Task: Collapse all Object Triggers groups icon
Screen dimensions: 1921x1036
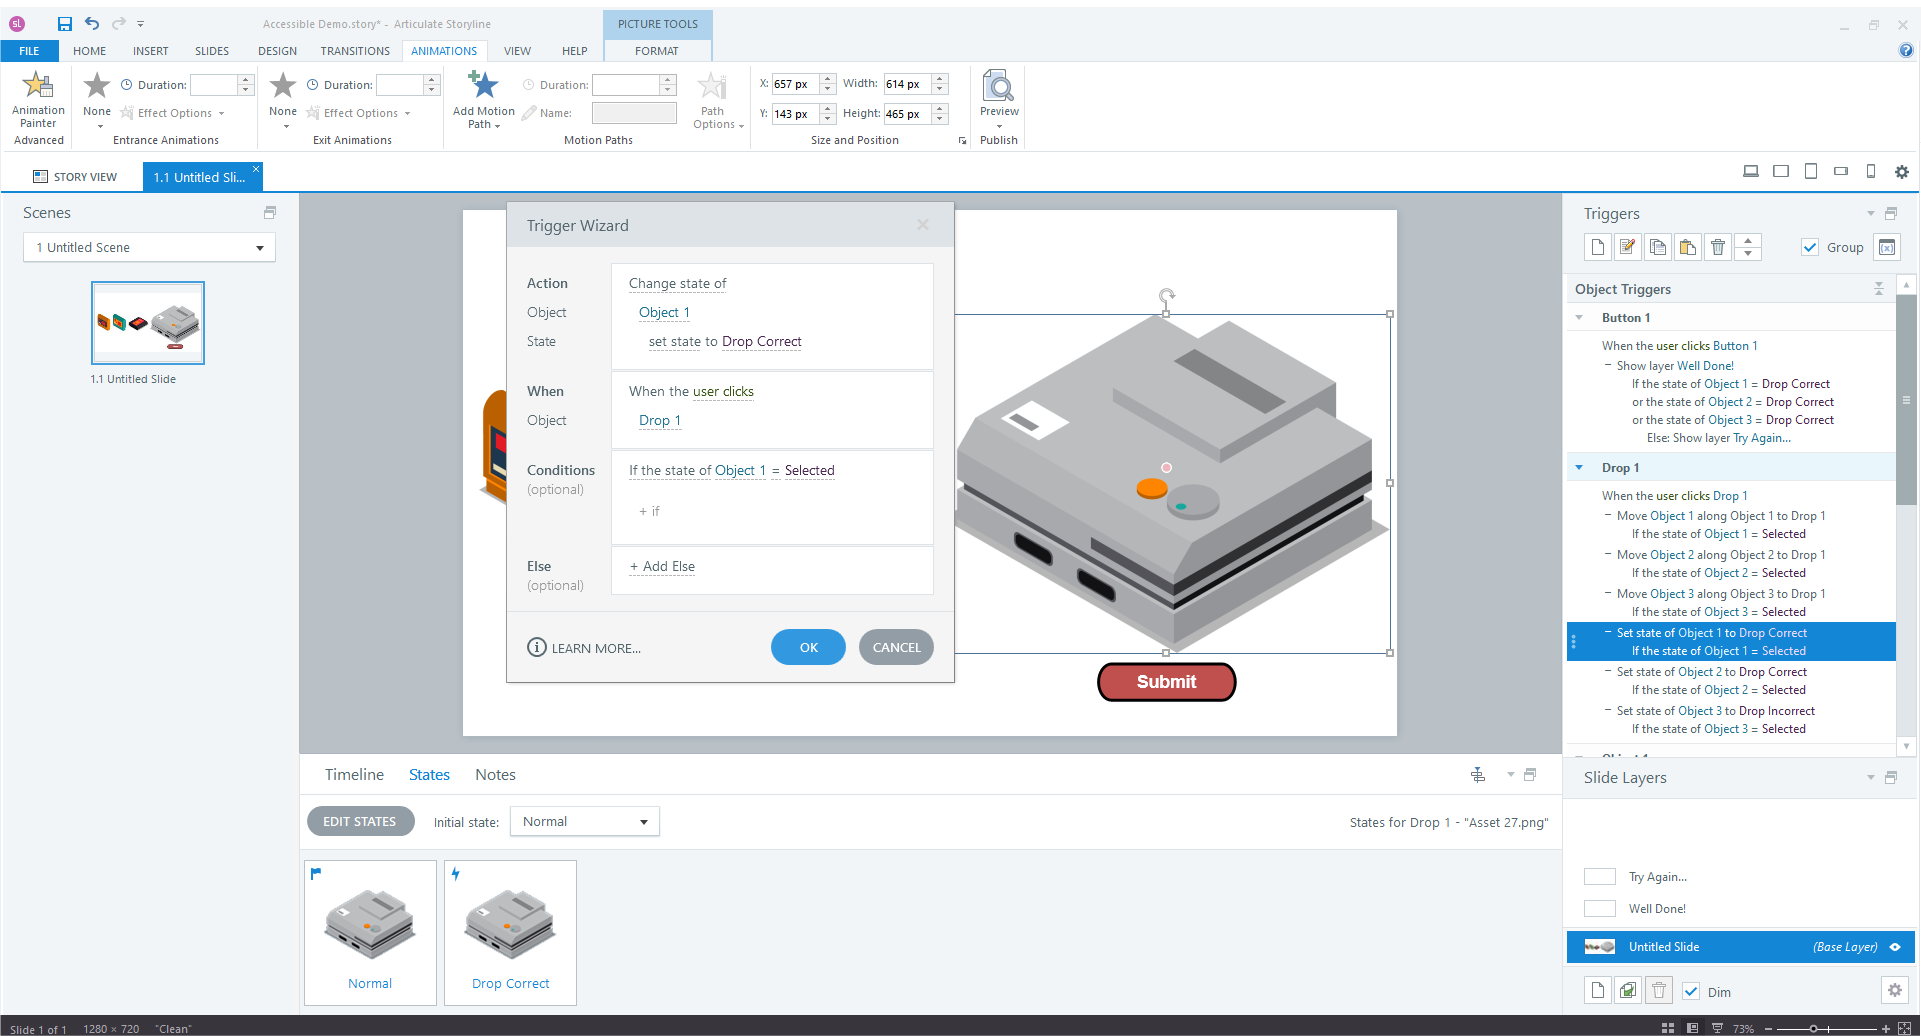Action: pyautogui.click(x=1879, y=289)
